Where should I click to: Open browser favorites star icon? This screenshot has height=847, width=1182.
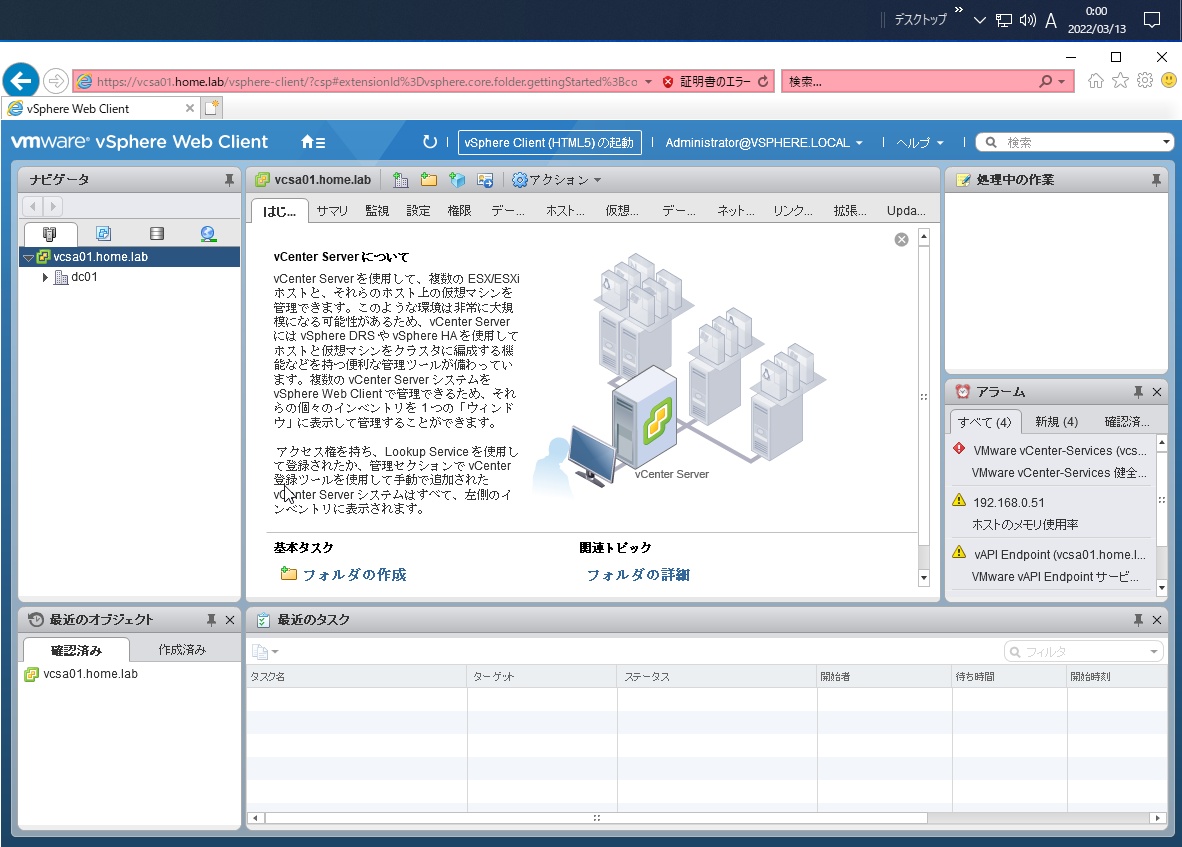[1120, 81]
